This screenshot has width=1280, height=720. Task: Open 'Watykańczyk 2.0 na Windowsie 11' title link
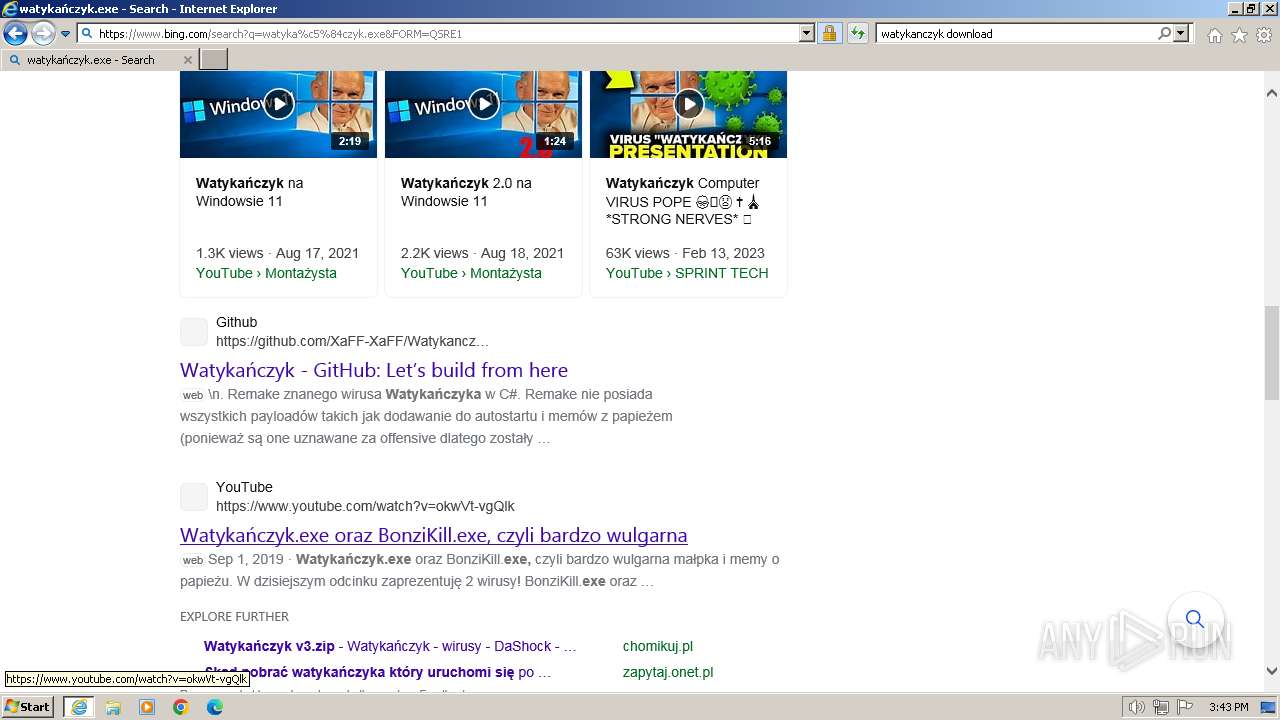point(466,192)
